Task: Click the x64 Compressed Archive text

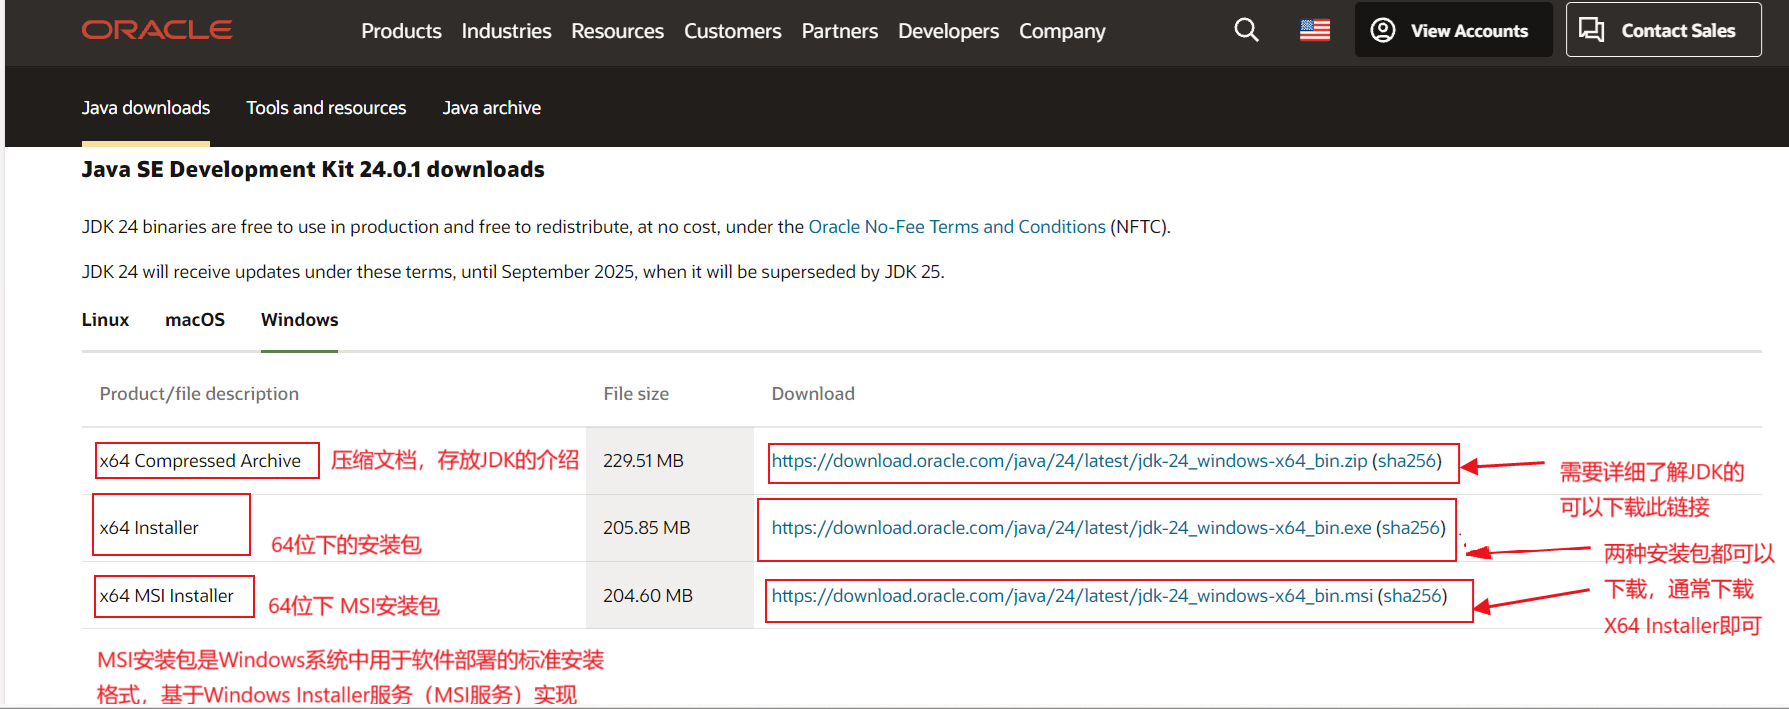Action: 200,461
